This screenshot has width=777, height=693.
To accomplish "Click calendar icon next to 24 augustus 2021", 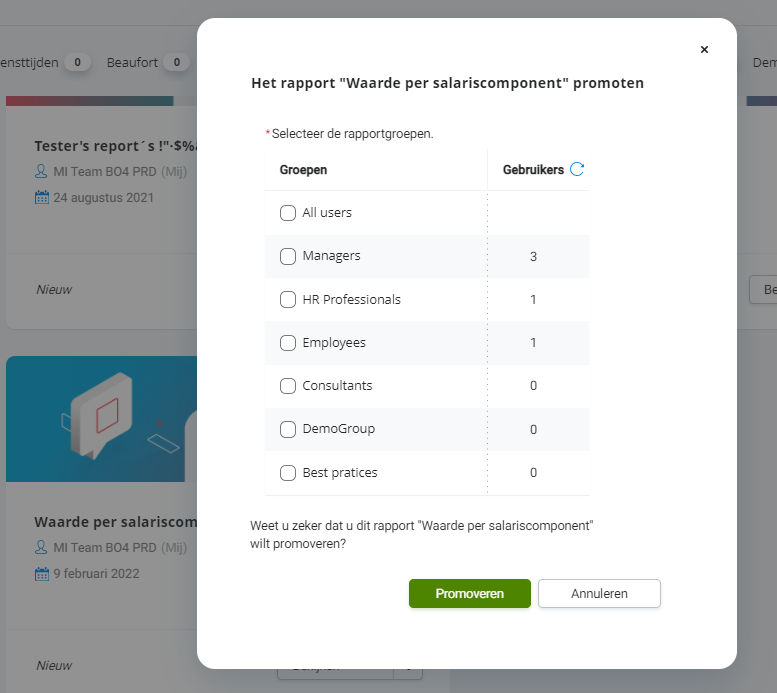I will (42, 197).
